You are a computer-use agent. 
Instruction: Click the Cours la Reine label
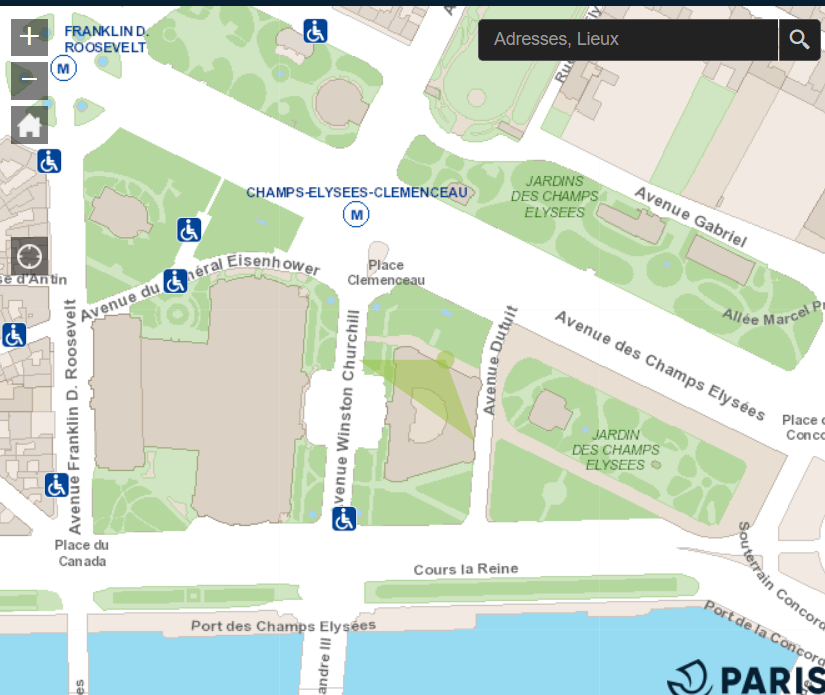point(466,569)
